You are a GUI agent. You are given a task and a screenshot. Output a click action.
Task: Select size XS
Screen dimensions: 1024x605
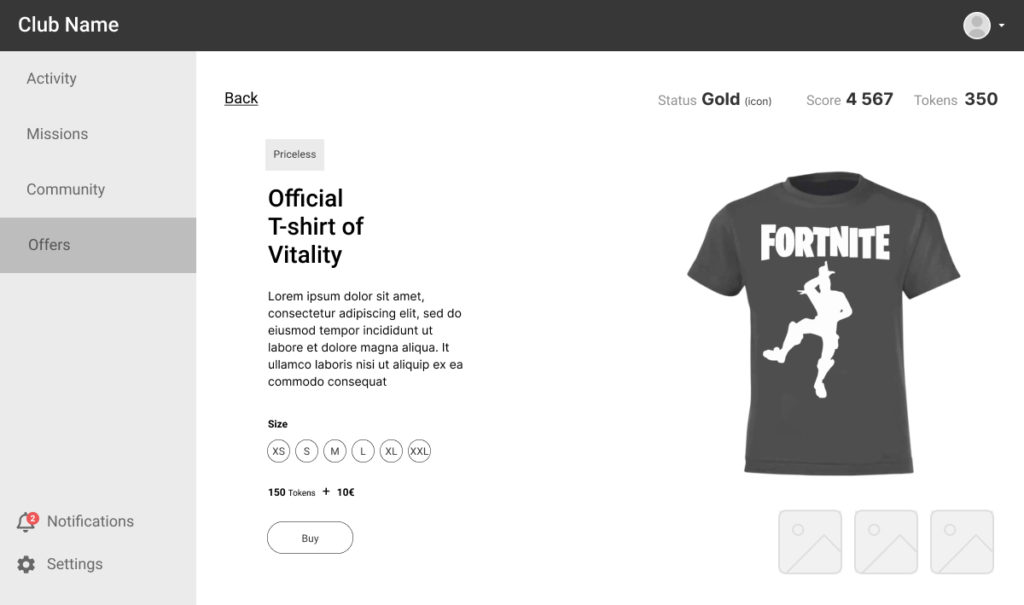point(278,451)
